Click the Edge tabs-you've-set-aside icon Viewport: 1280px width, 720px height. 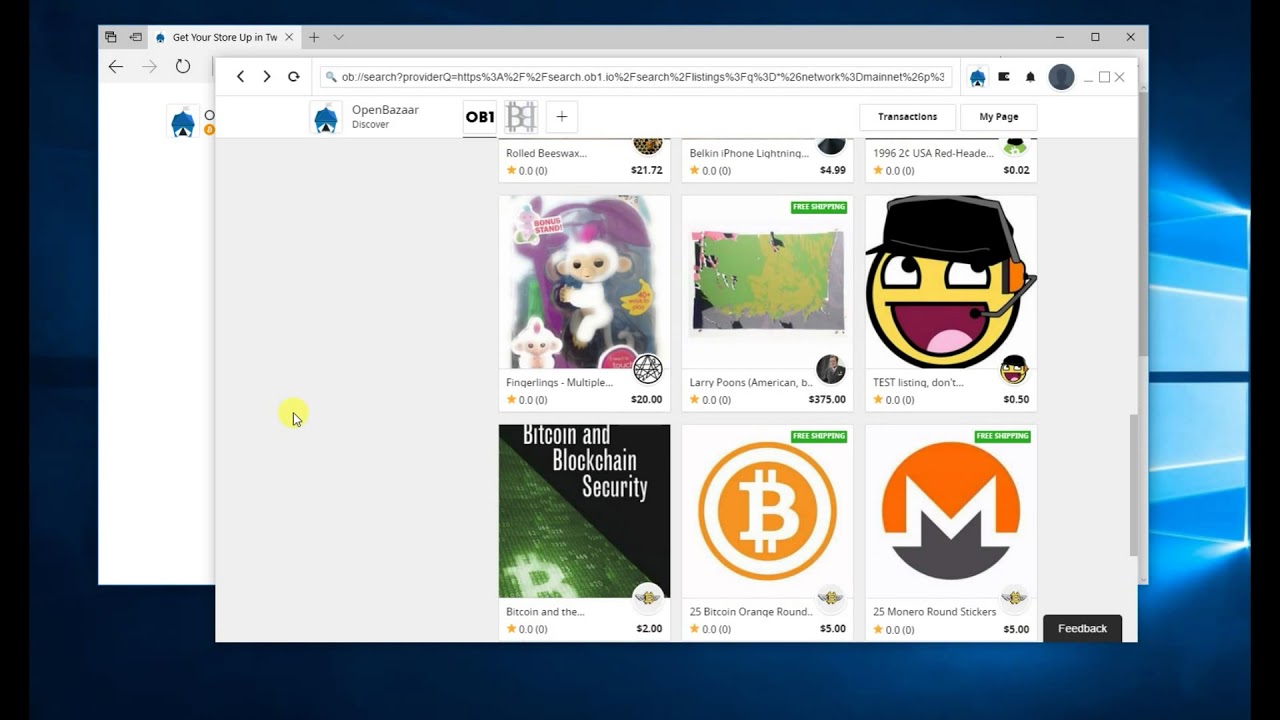tap(111, 37)
